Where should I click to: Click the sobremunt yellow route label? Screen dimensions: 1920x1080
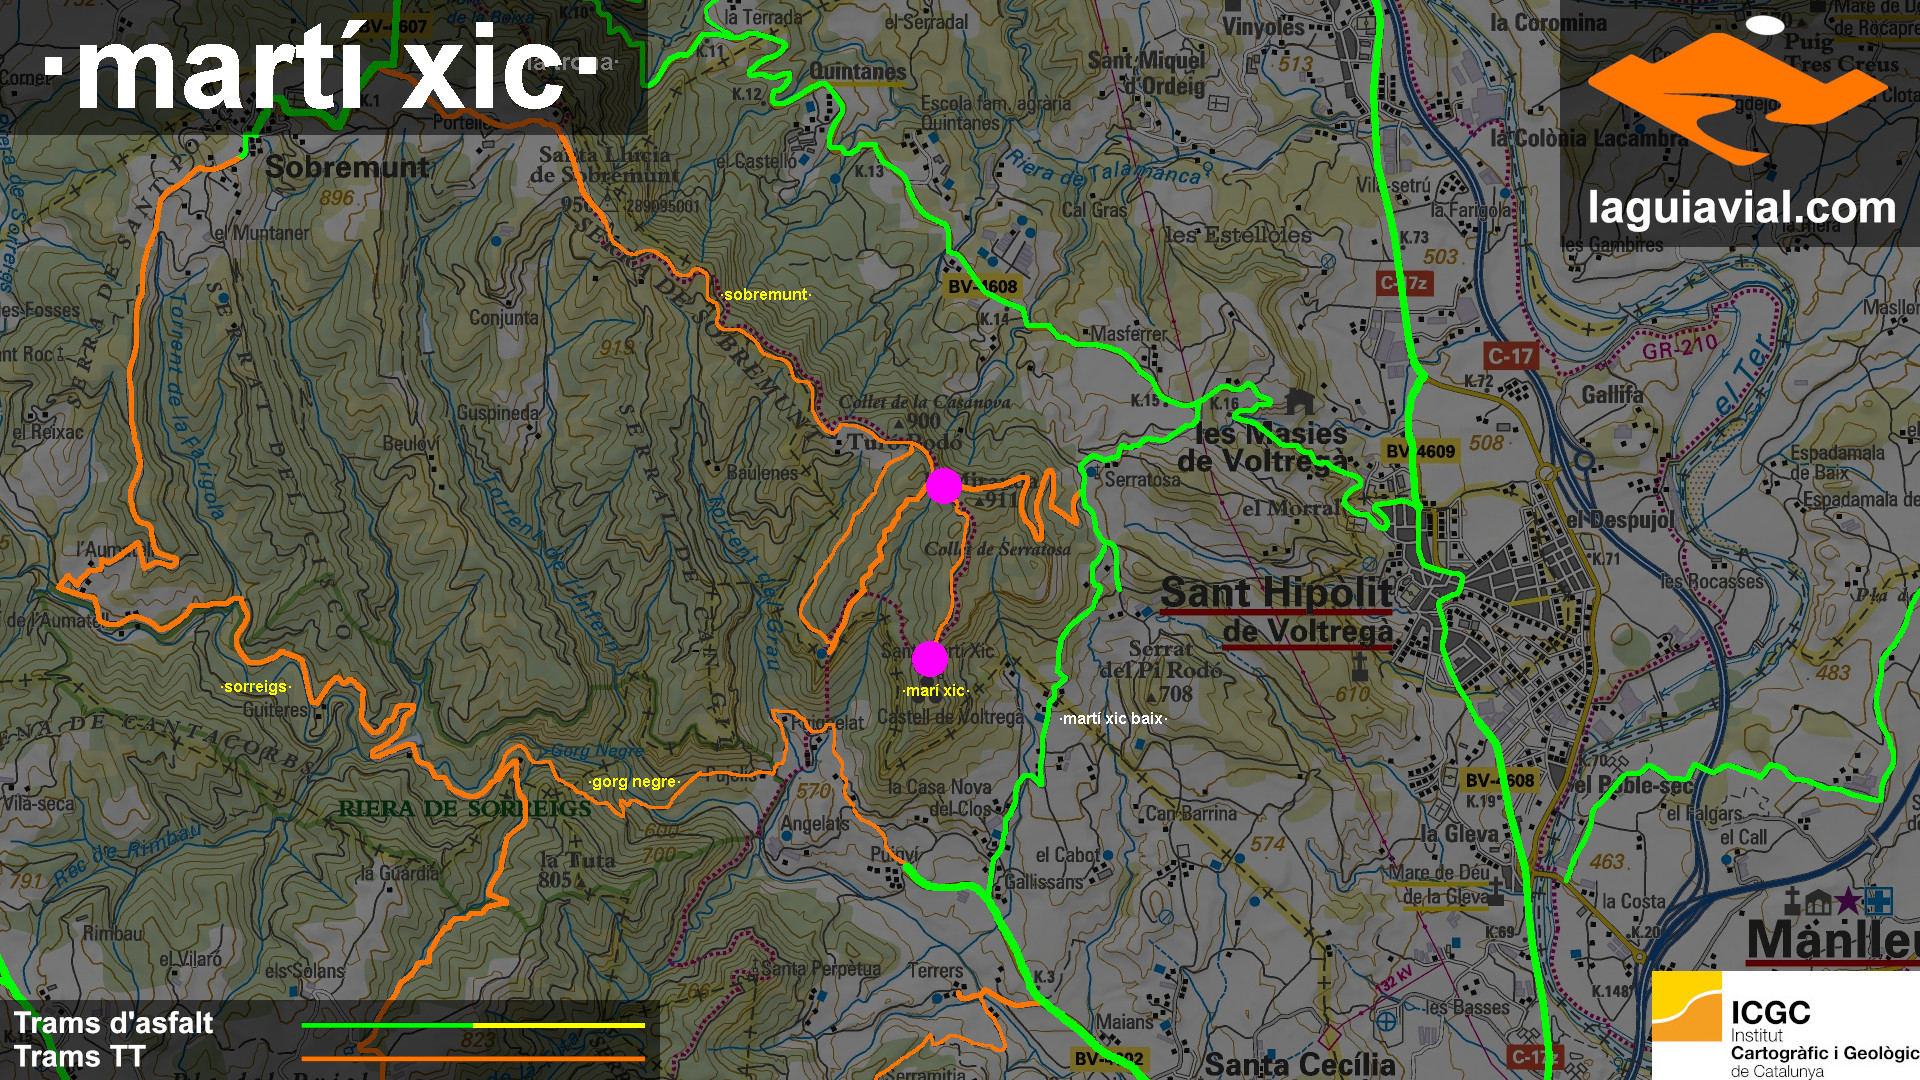click(766, 295)
